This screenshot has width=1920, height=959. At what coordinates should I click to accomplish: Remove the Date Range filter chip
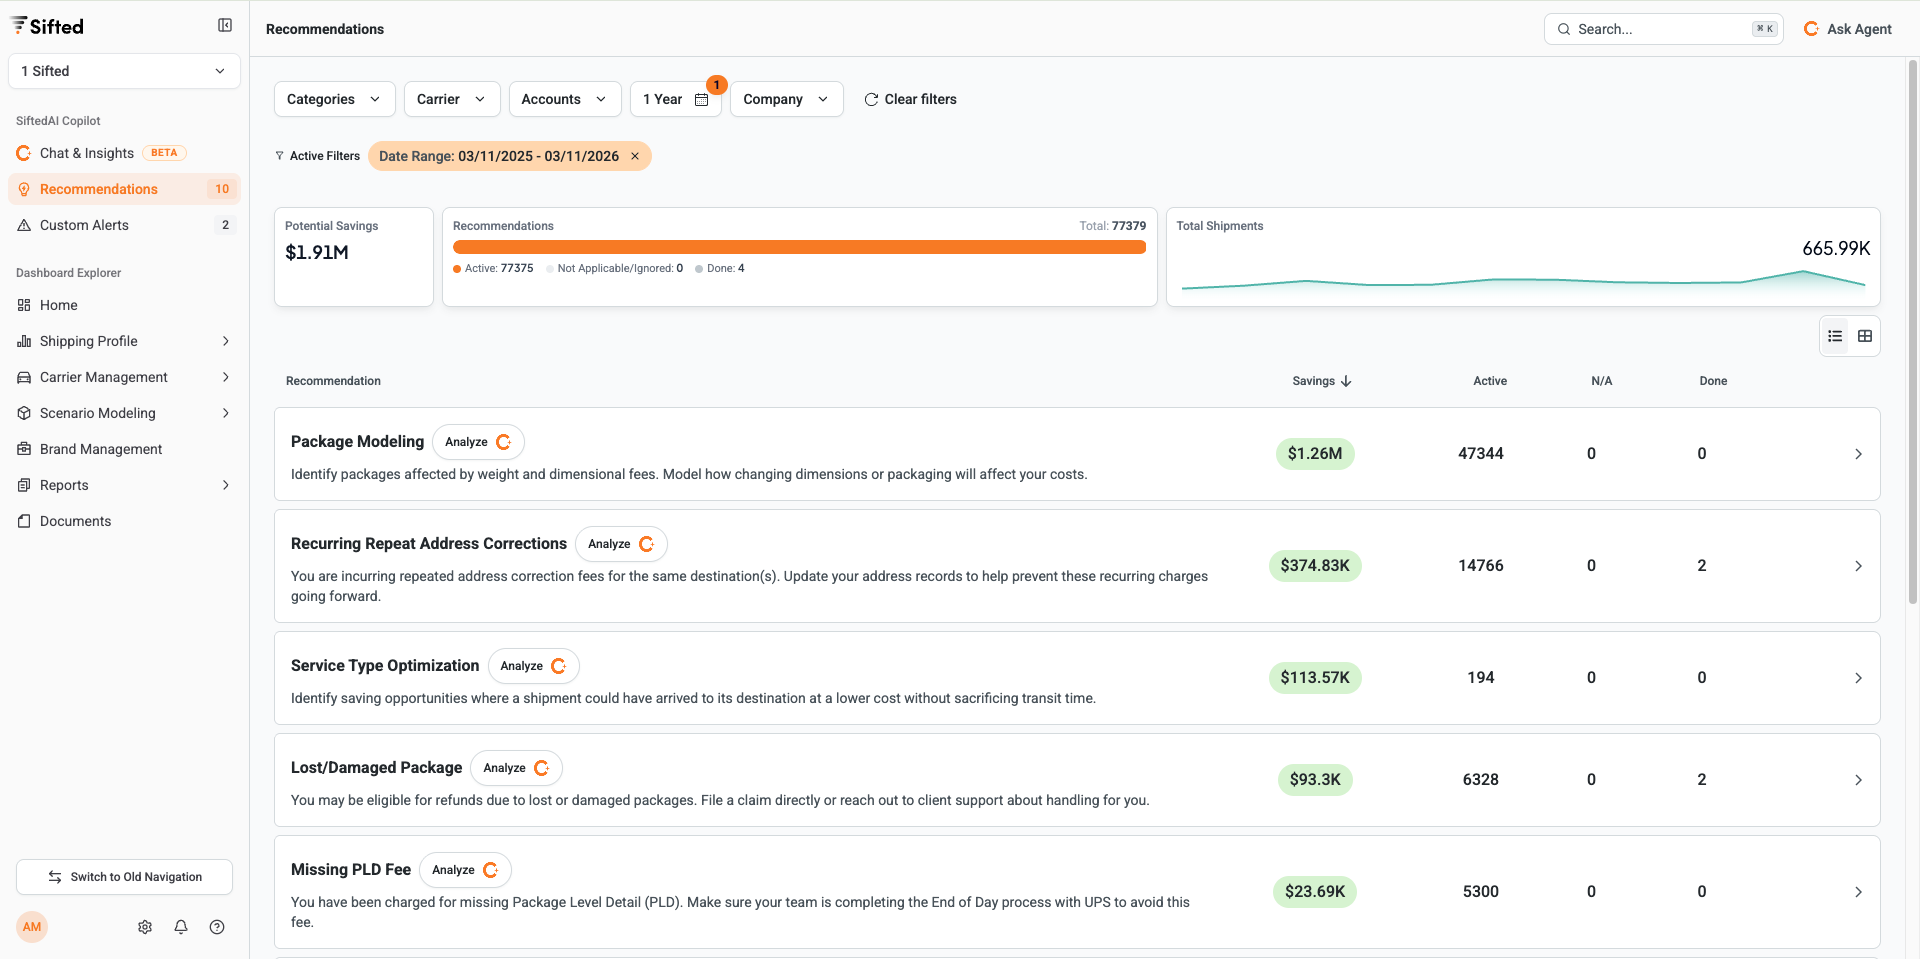point(635,156)
